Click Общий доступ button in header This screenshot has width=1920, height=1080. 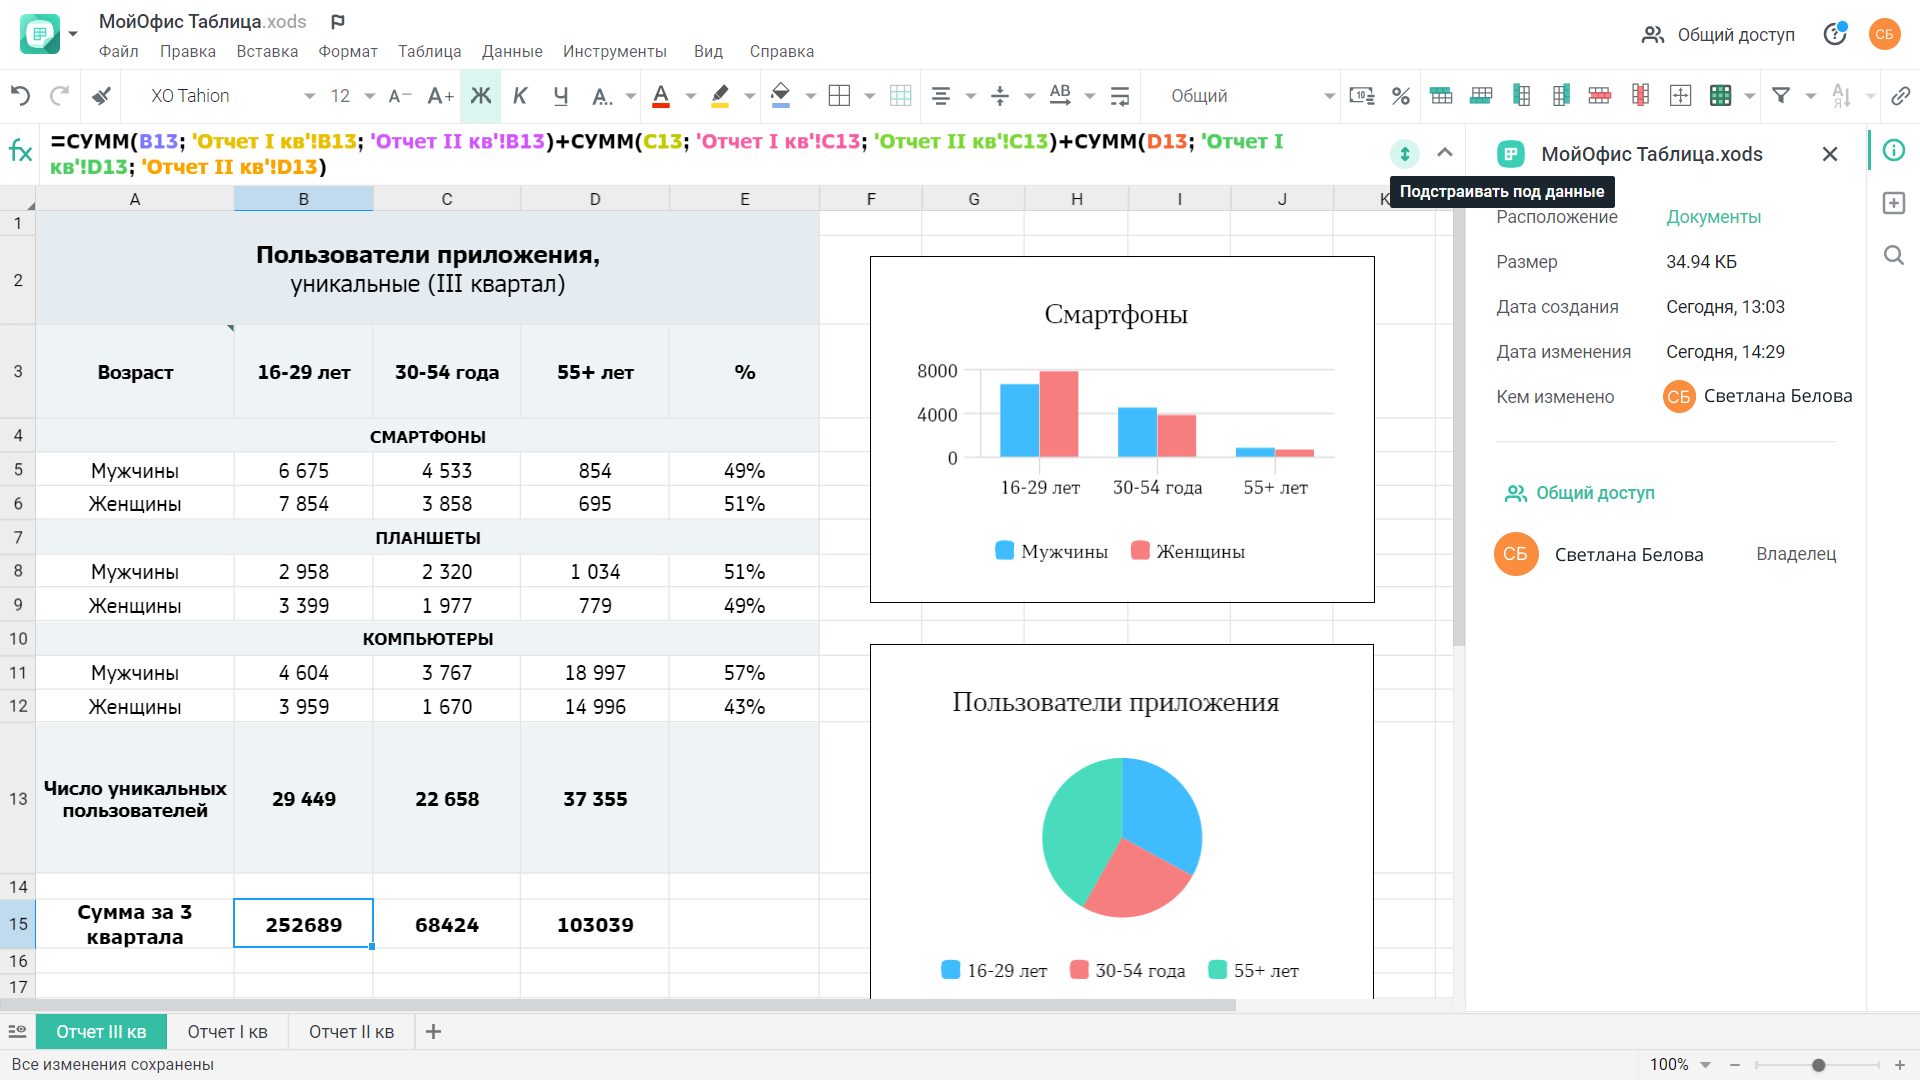pos(1718,35)
